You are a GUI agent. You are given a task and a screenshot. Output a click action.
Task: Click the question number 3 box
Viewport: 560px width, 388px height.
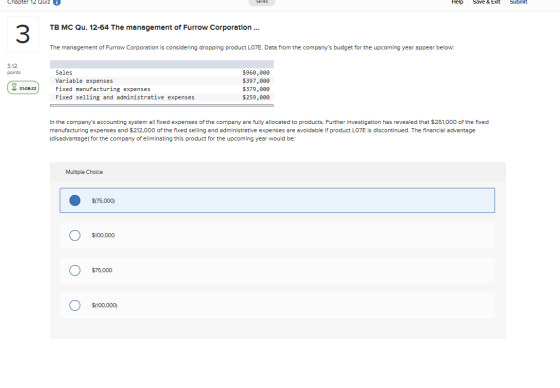pos(23,34)
